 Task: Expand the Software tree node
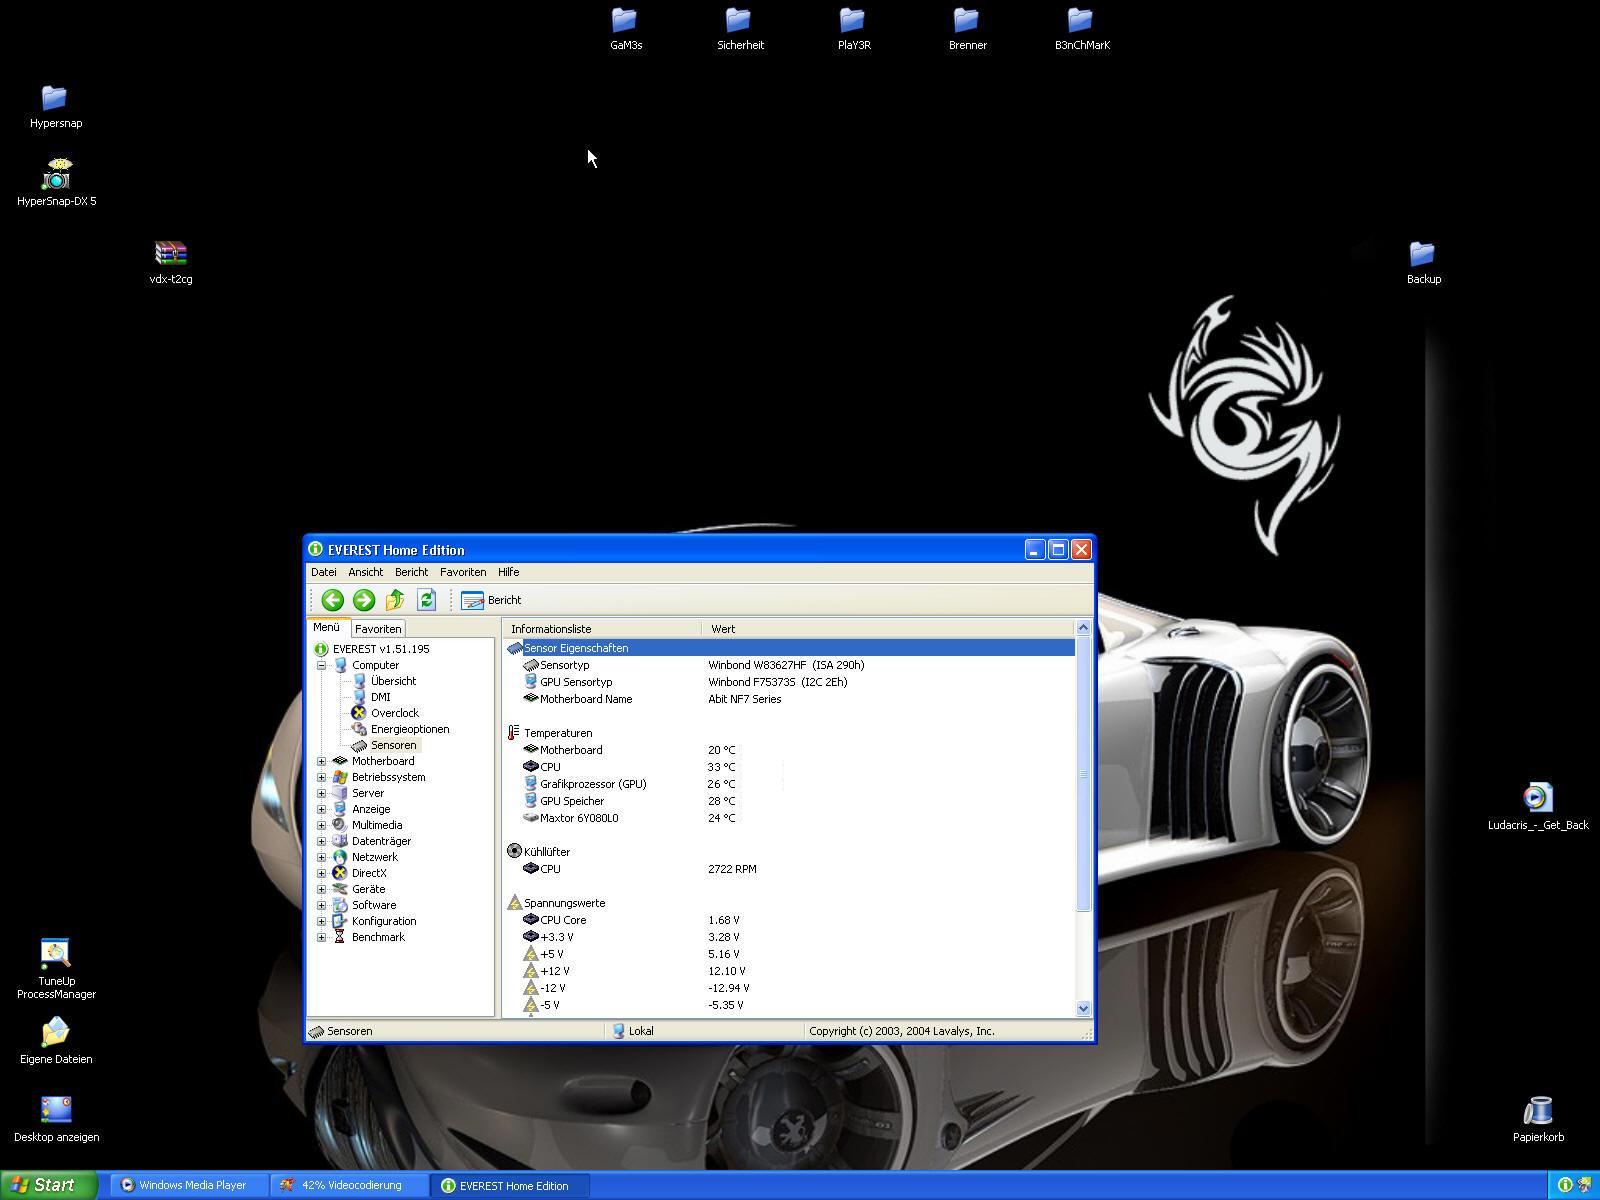(x=322, y=905)
